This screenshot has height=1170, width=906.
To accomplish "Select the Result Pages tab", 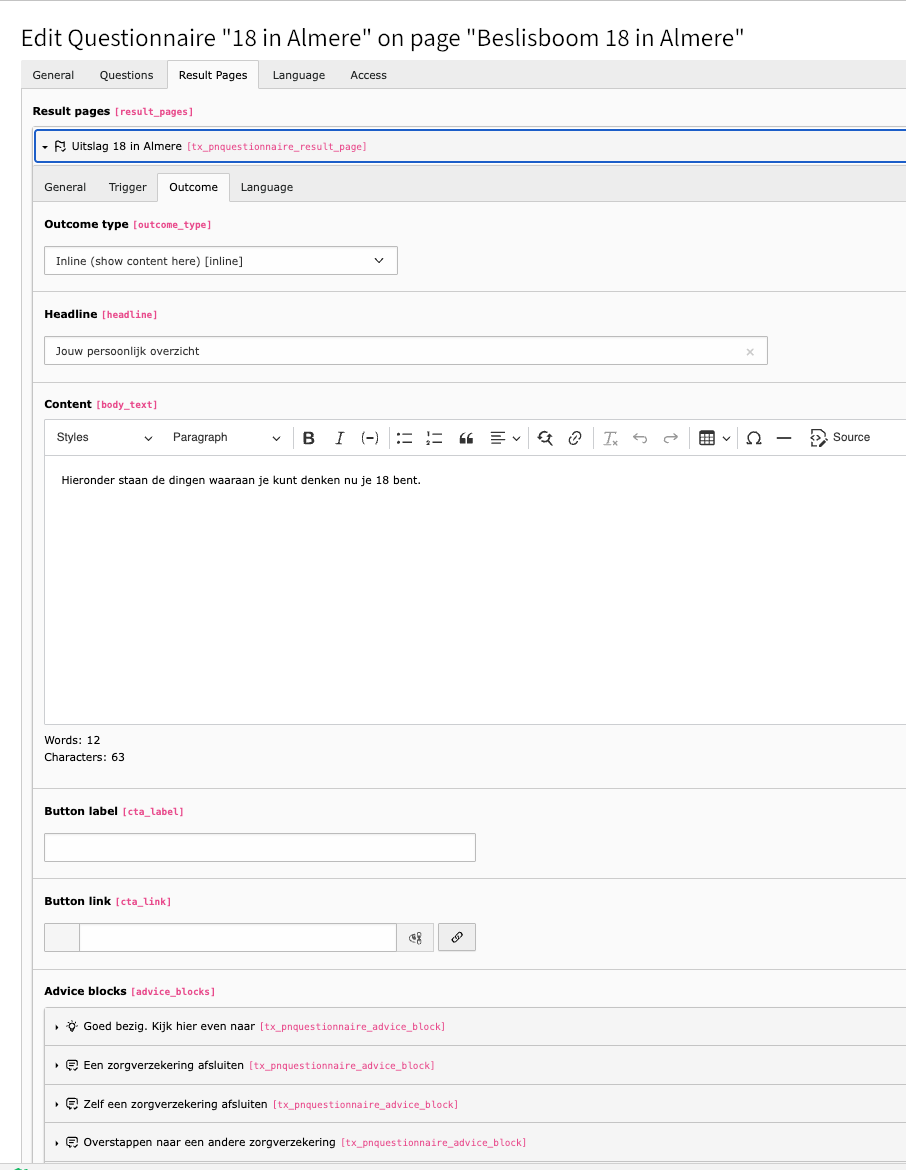I will (x=213, y=75).
